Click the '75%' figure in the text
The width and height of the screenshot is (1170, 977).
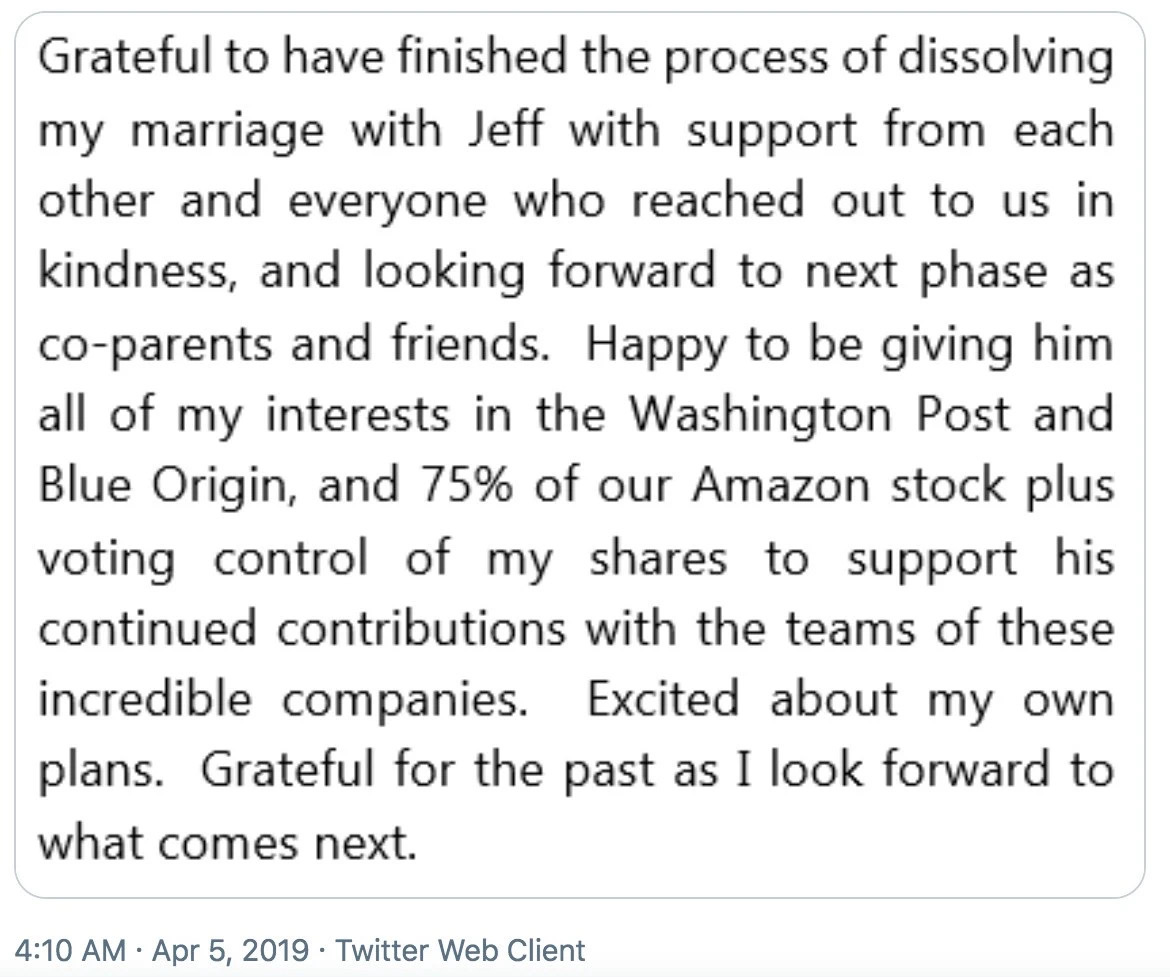pyautogui.click(x=467, y=485)
